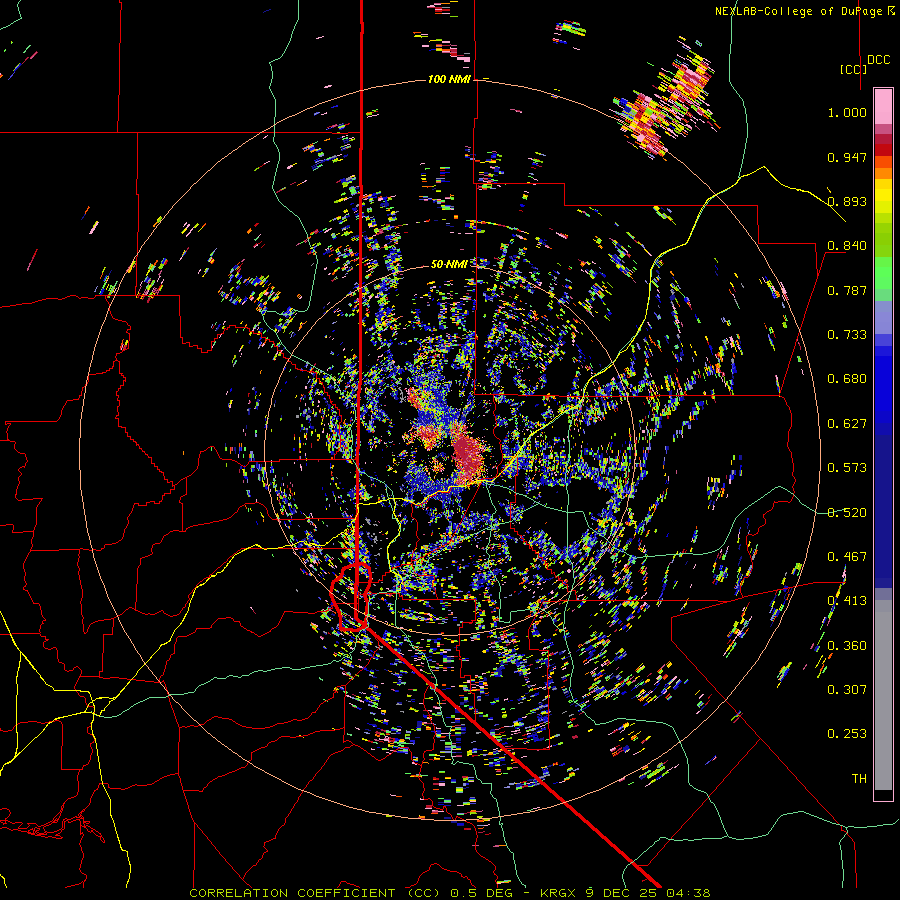This screenshot has height=900, width=900.
Task: Click the 50 NMI range ring label
Action: (449, 264)
